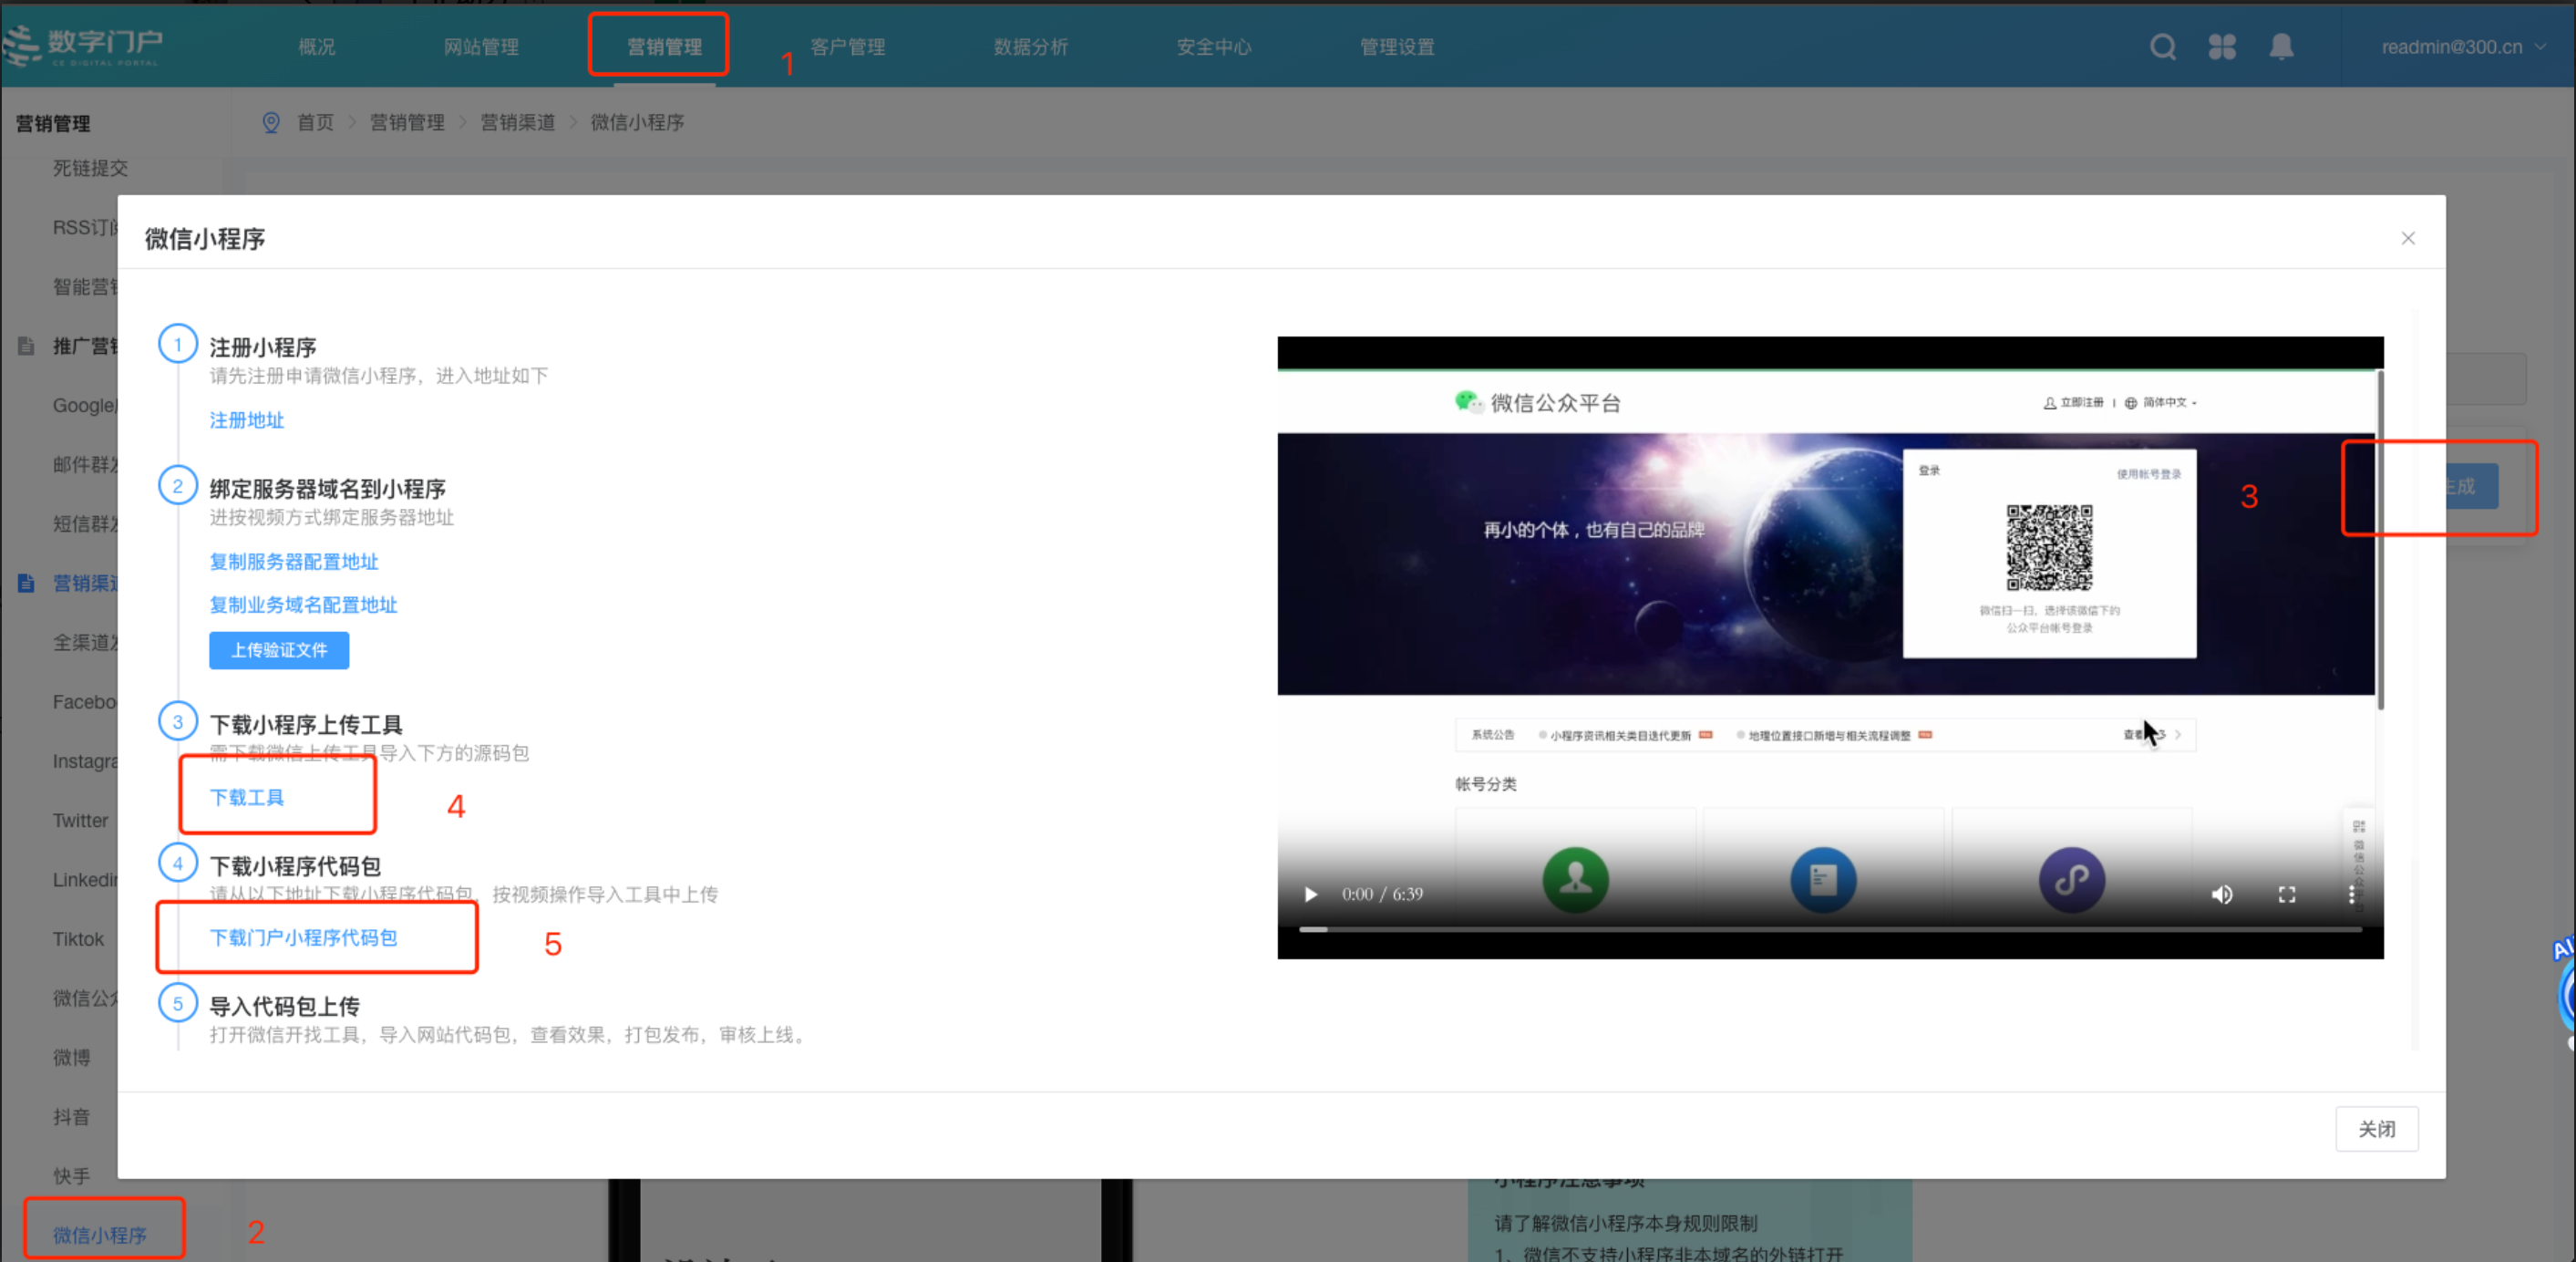Select 抖音 in sidebar
This screenshot has height=1262, width=2576.
click(71, 1117)
